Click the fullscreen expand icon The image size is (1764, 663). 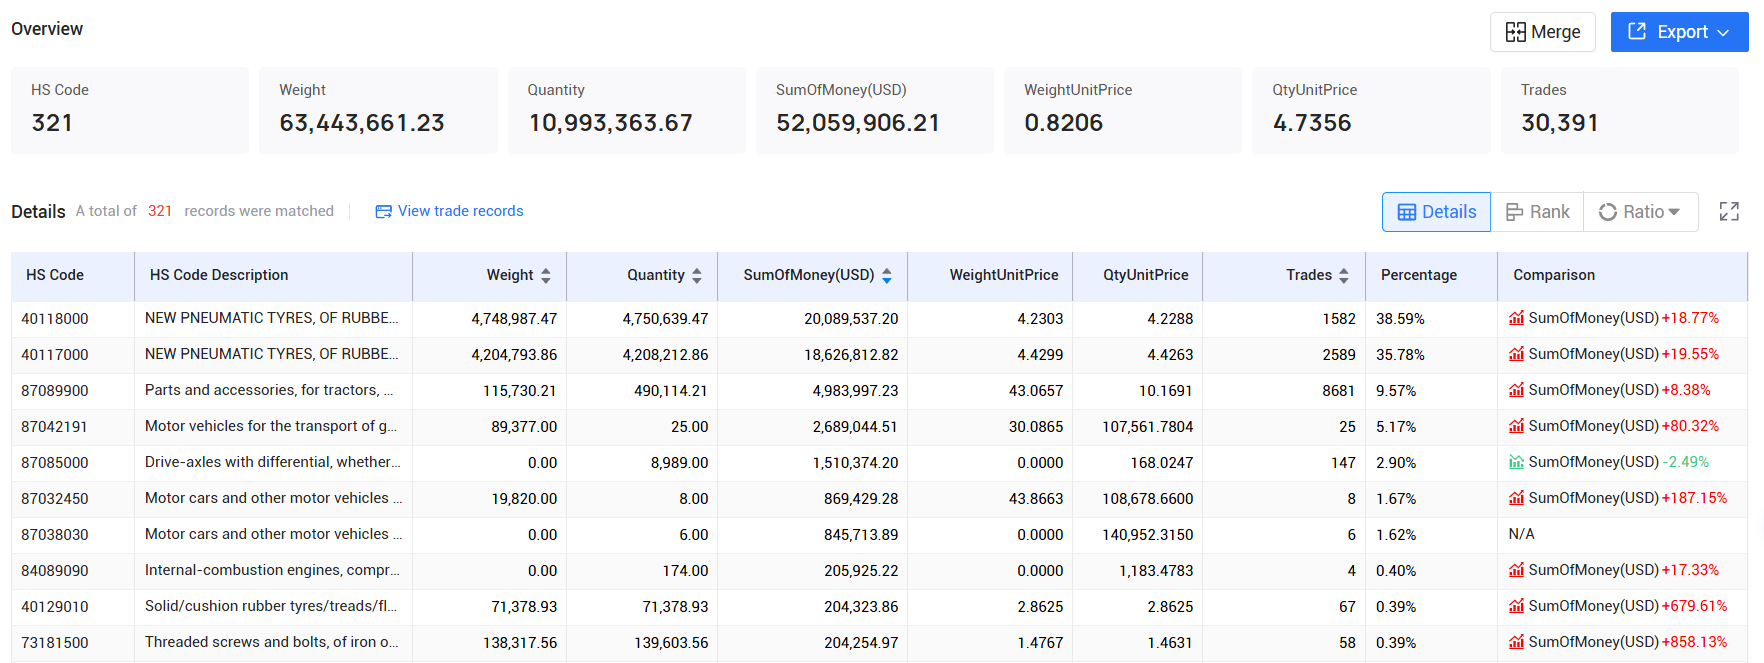tap(1729, 212)
